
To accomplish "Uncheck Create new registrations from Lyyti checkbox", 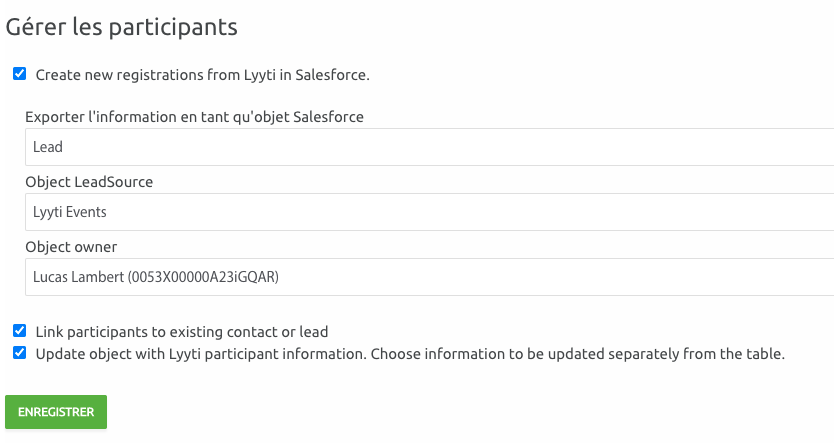I will click(x=20, y=74).
